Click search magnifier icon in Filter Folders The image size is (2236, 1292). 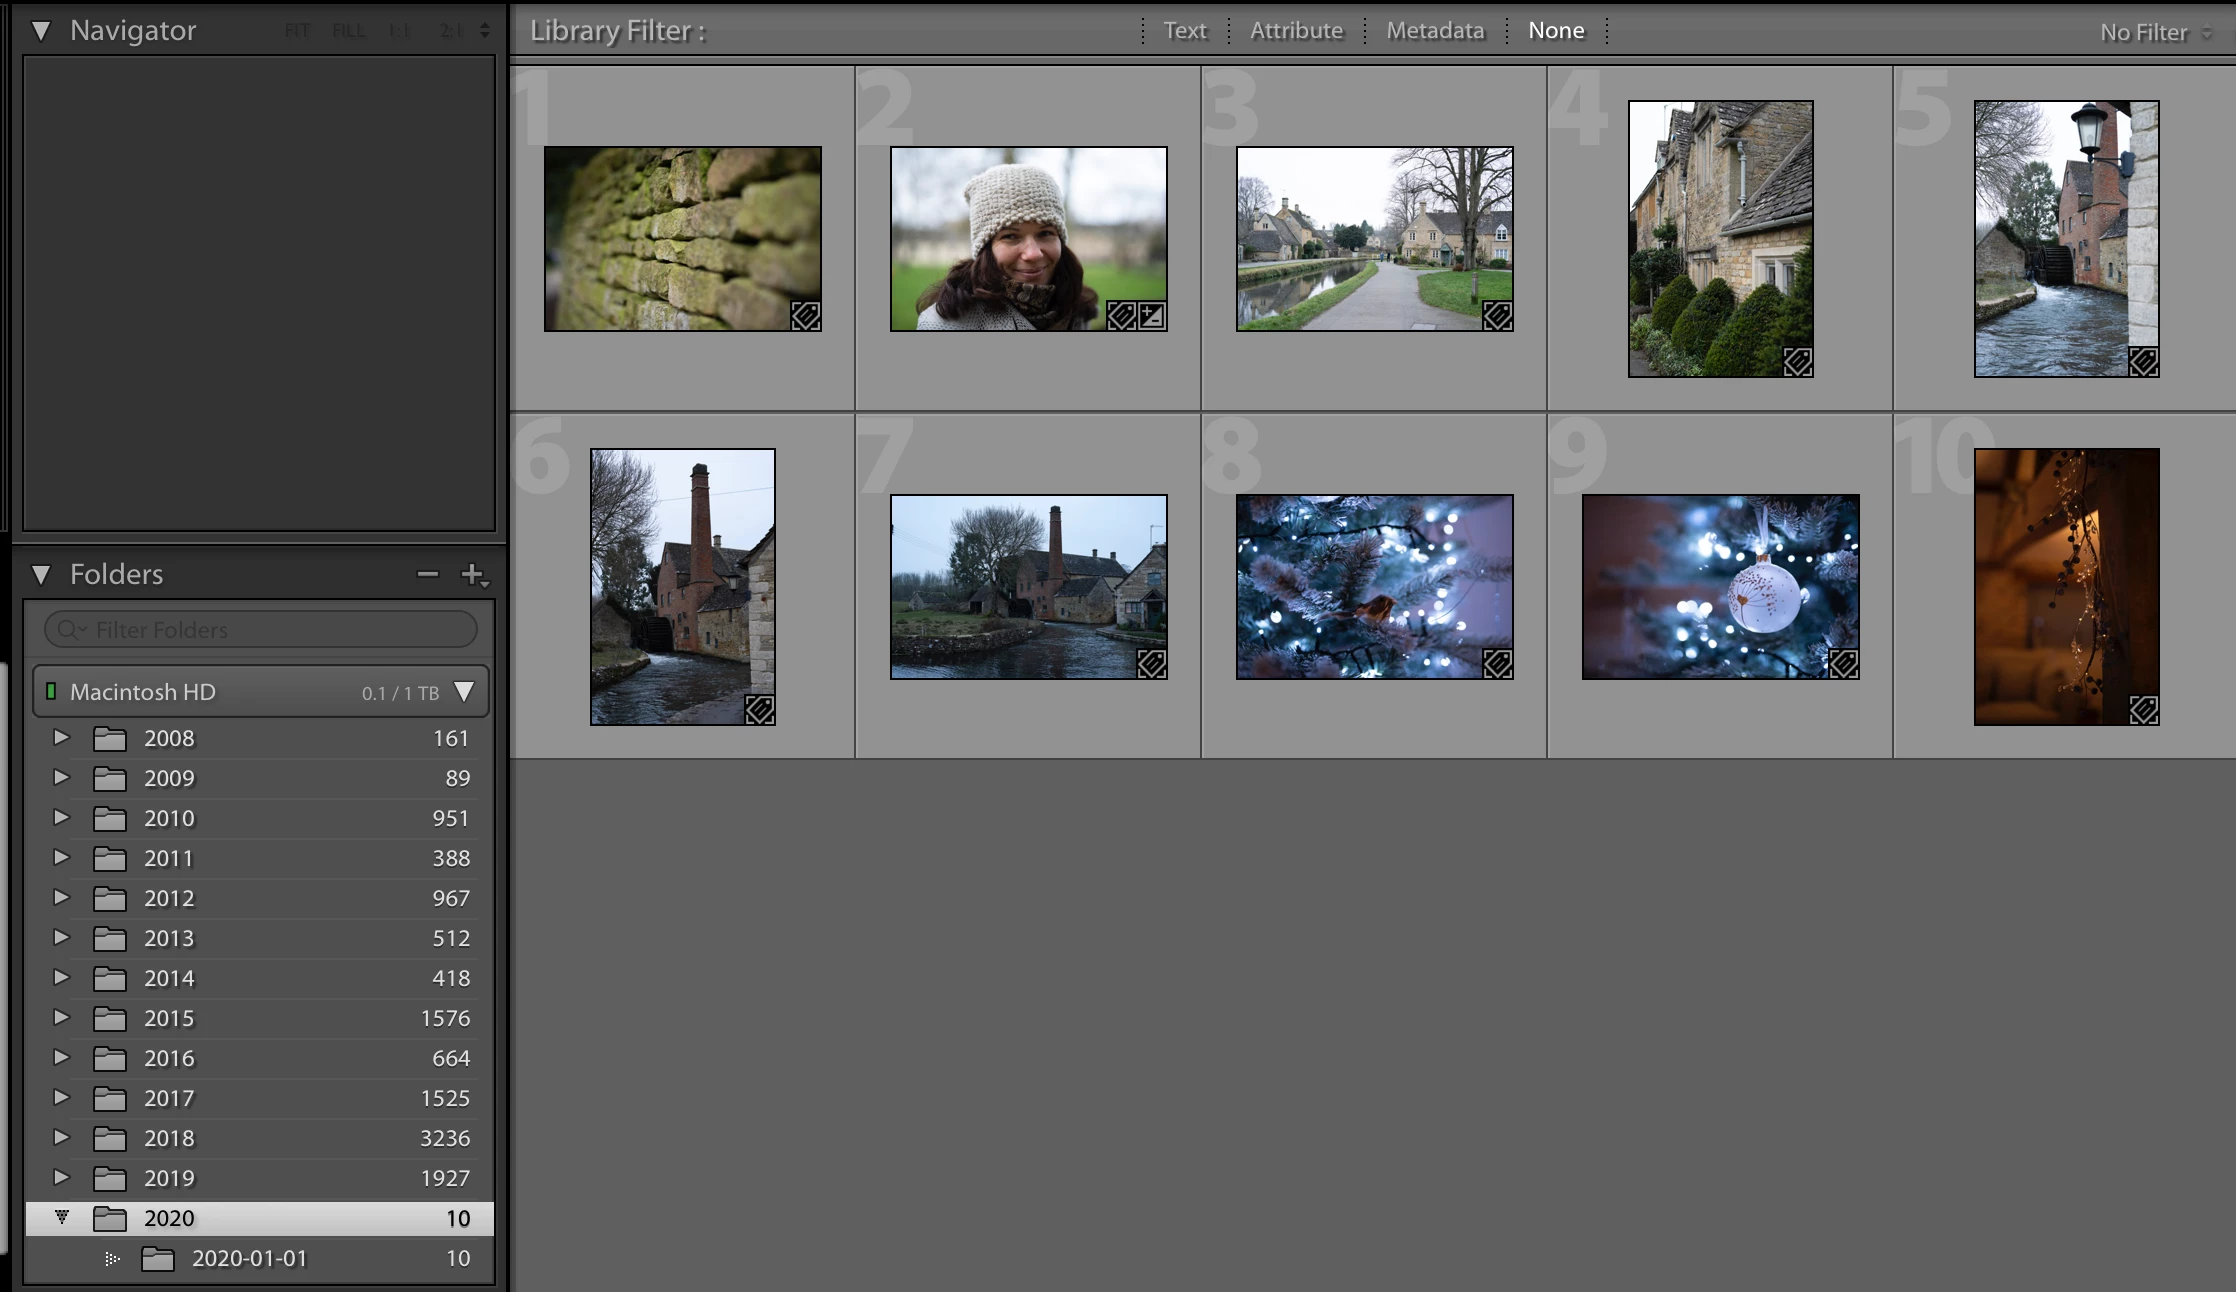coord(69,629)
